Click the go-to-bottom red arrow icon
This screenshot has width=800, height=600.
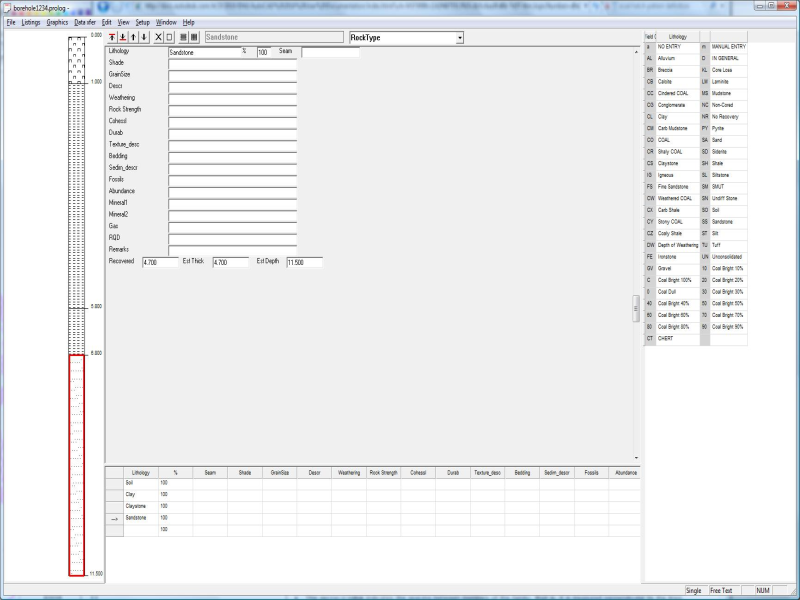(x=123, y=37)
